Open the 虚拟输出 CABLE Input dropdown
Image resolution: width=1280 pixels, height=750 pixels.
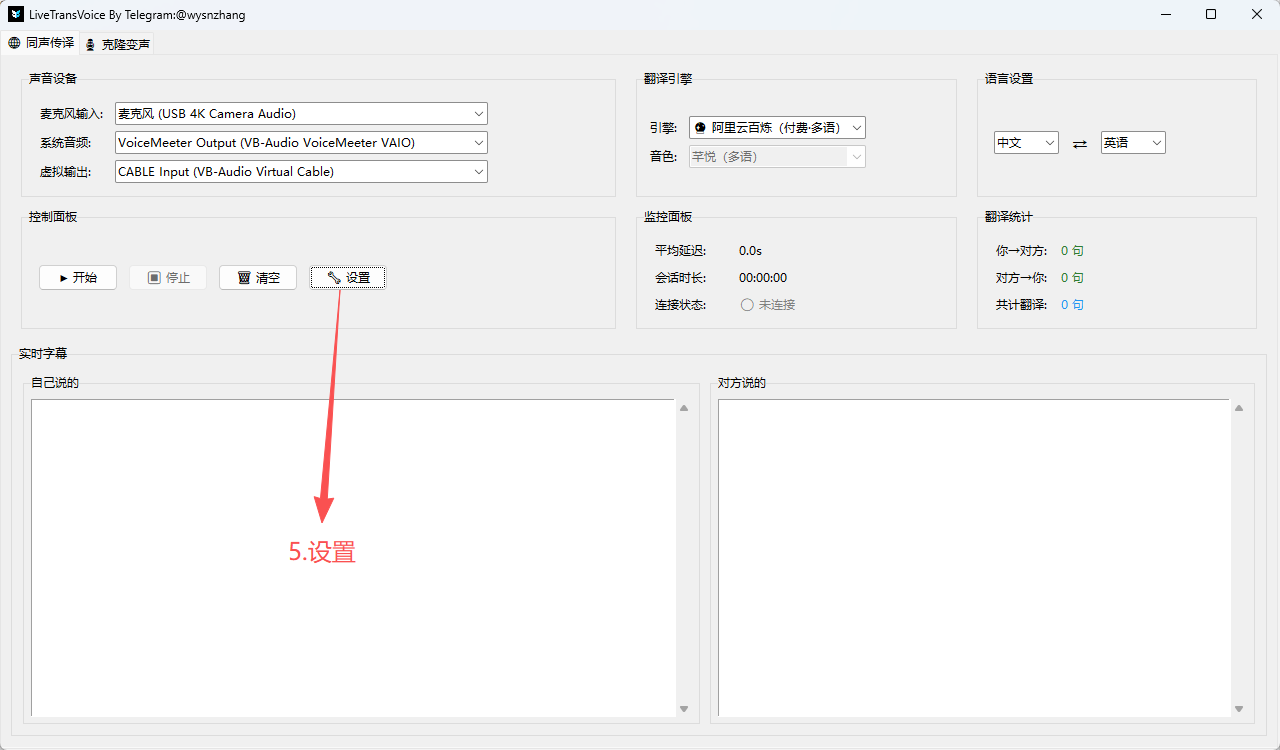(x=301, y=172)
